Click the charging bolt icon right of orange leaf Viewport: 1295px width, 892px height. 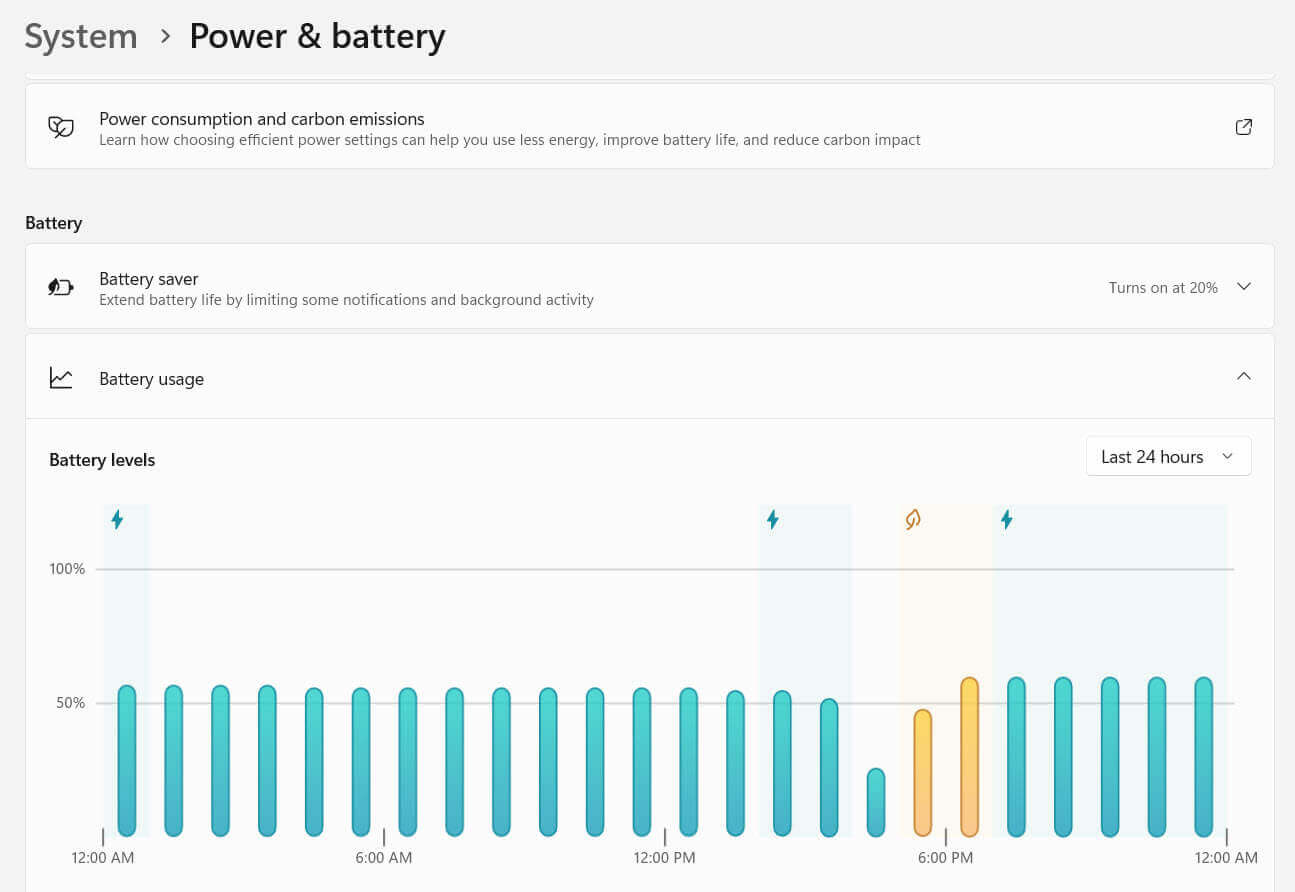click(x=1007, y=519)
